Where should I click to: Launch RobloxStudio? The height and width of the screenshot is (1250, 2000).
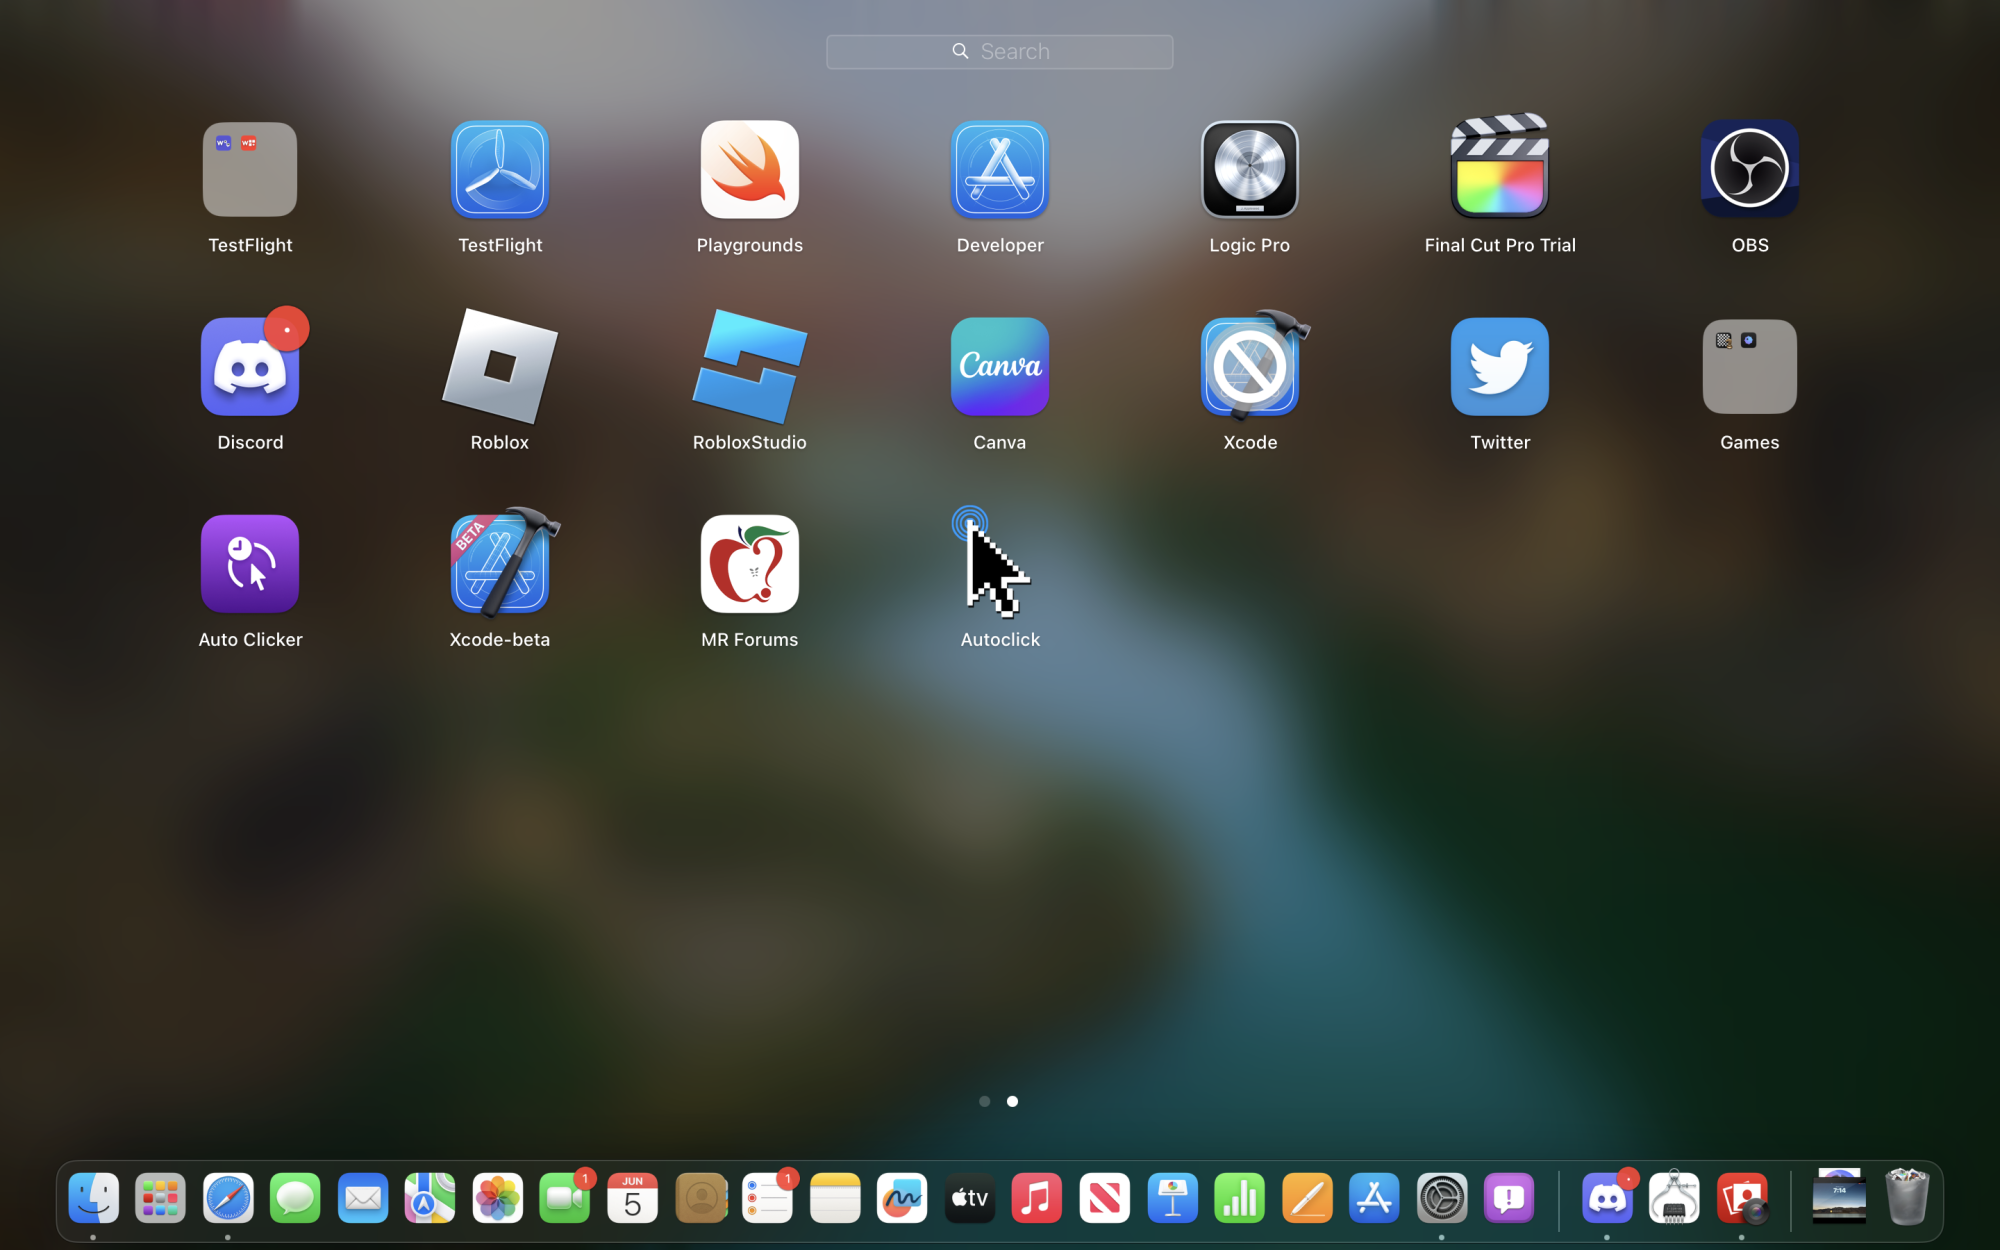click(x=750, y=366)
